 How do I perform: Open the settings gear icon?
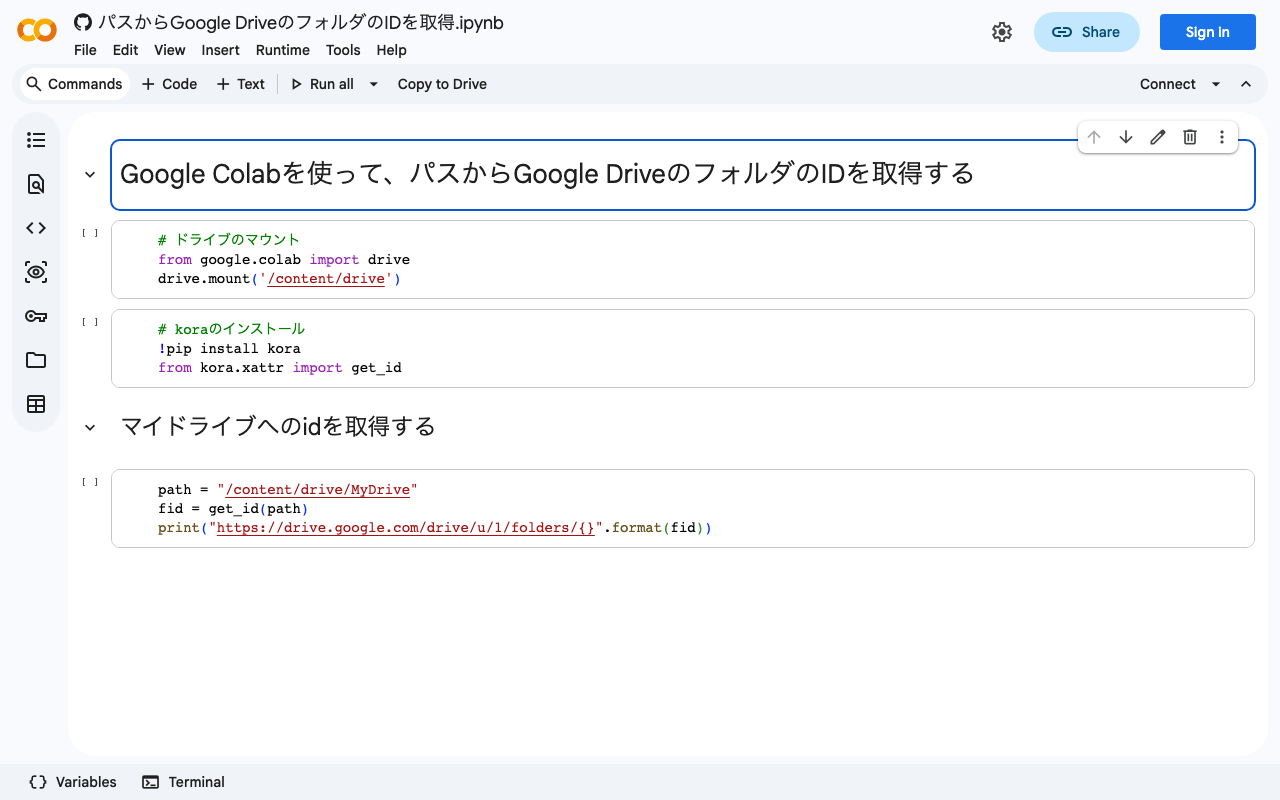1002,32
